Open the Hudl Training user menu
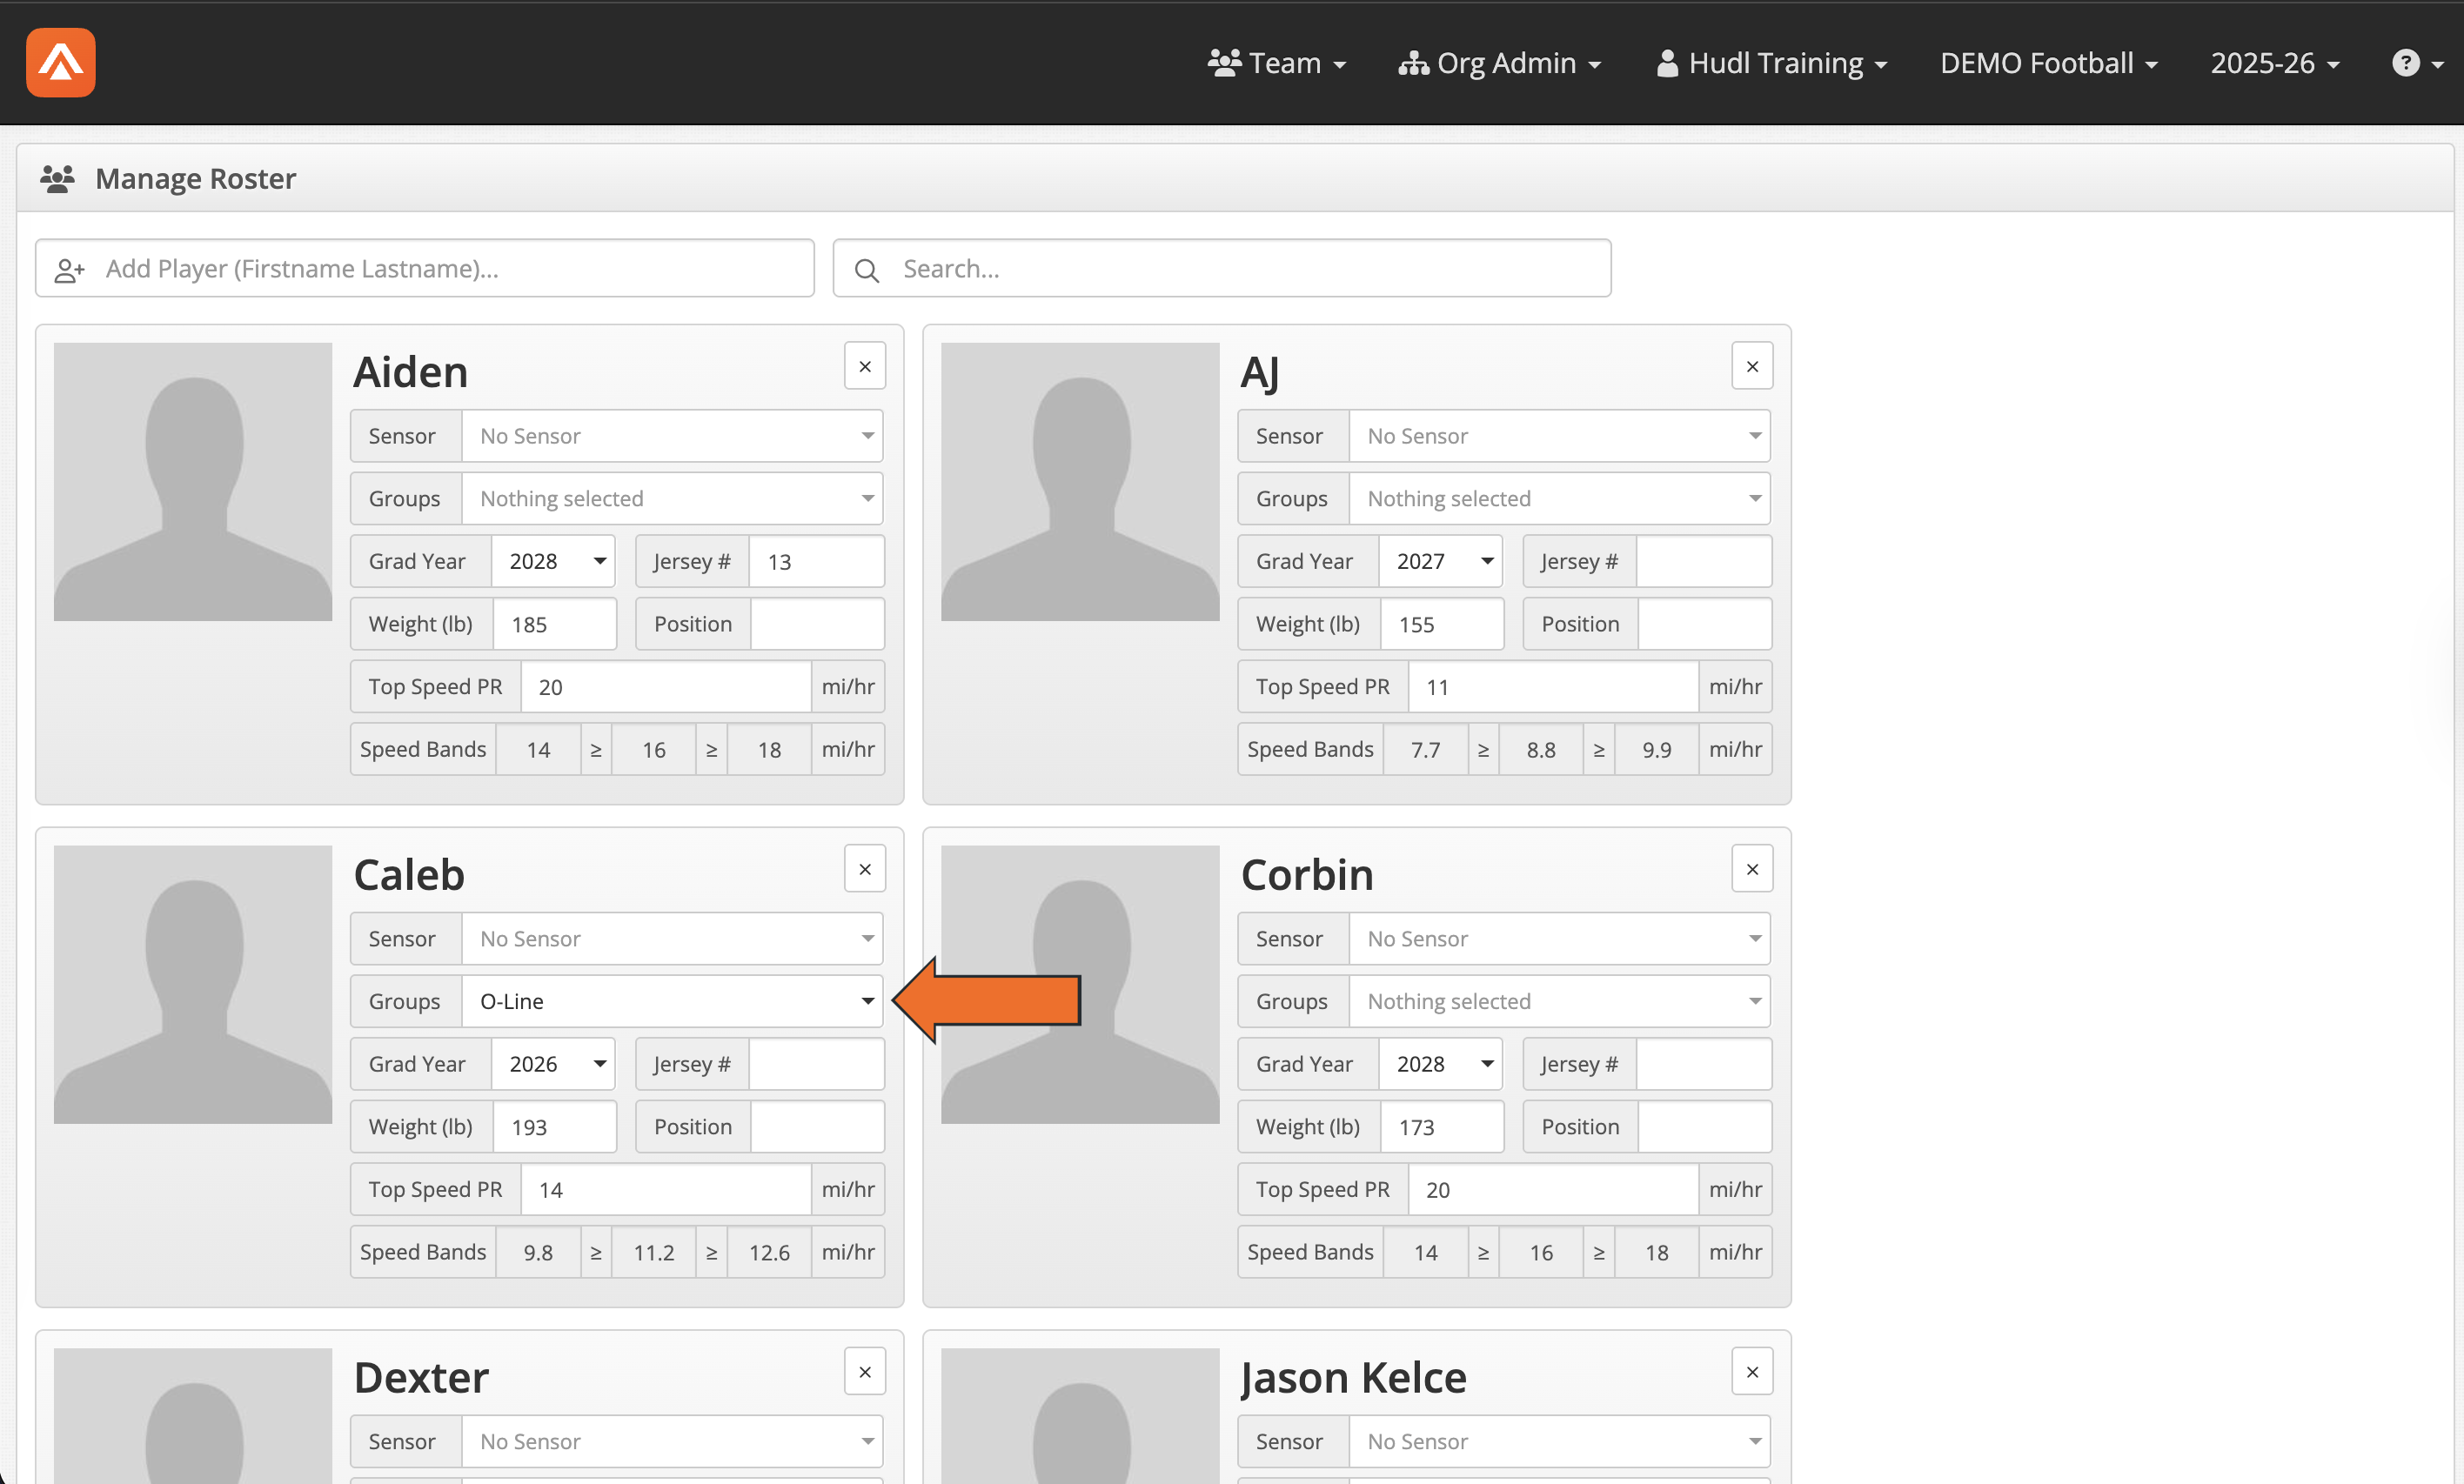 1771,63
